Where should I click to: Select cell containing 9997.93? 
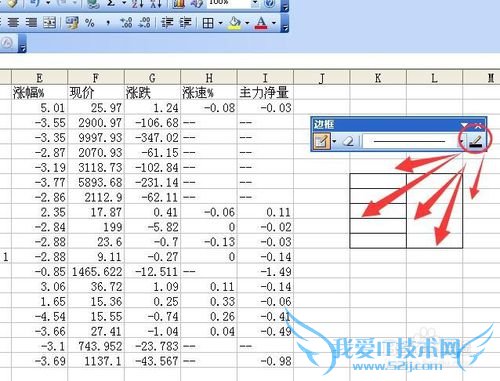point(96,137)
